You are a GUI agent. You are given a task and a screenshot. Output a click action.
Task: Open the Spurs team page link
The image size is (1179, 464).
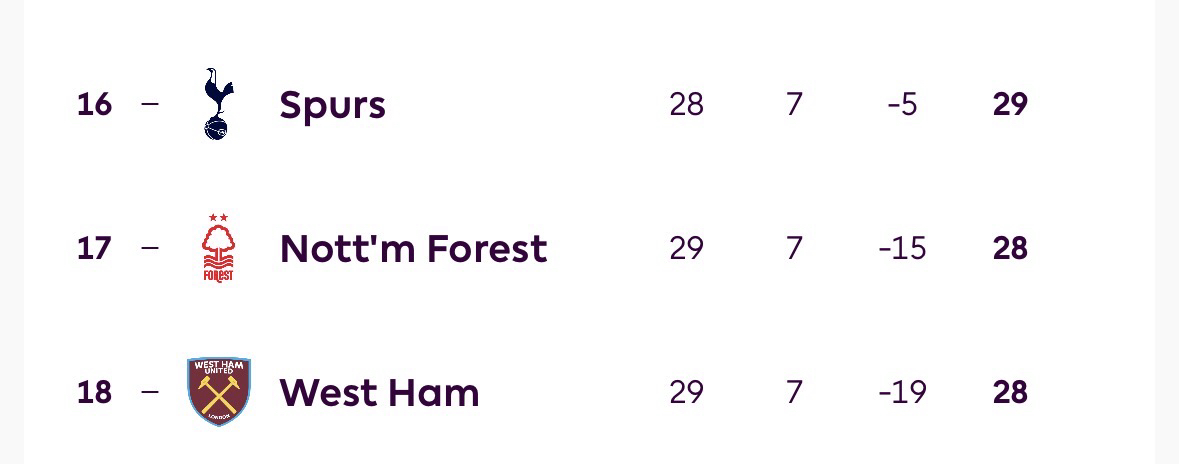[x=332, y=104]
